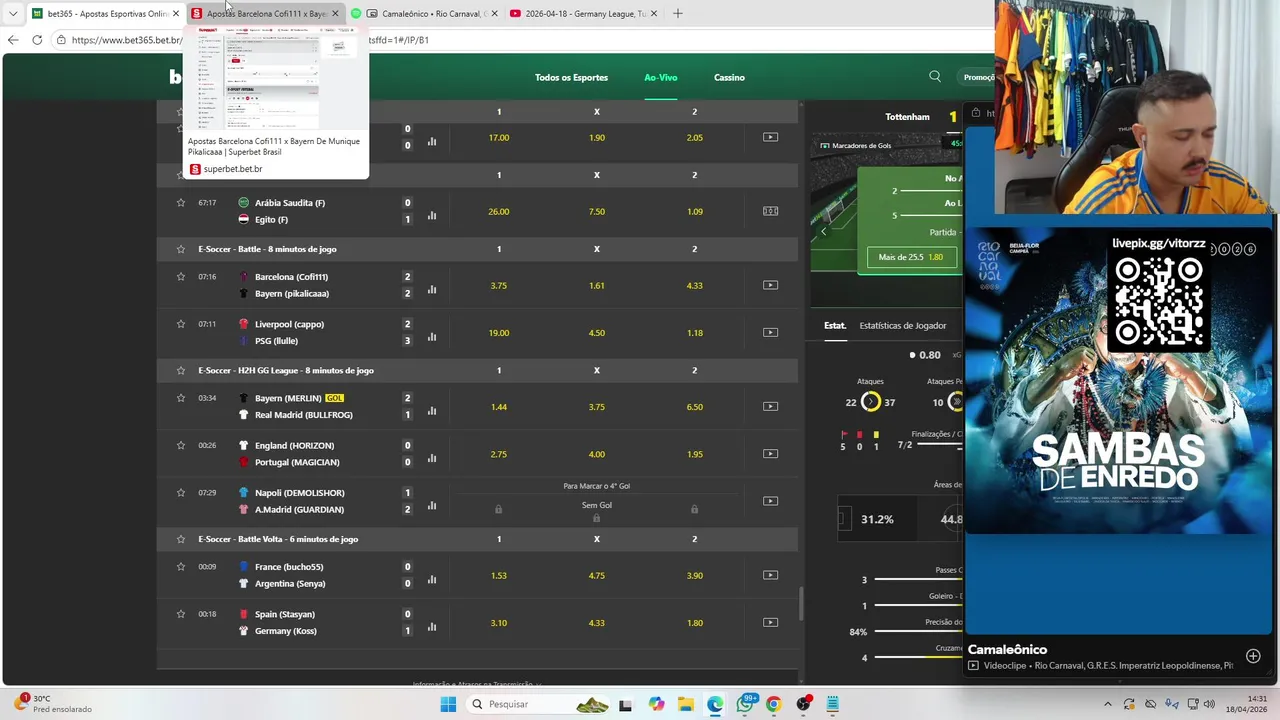This screenshot has height=720, width=1280.
Task: Open match stats icon for Napoli (DEMOLISHOR) row
Action: point(432,505)
